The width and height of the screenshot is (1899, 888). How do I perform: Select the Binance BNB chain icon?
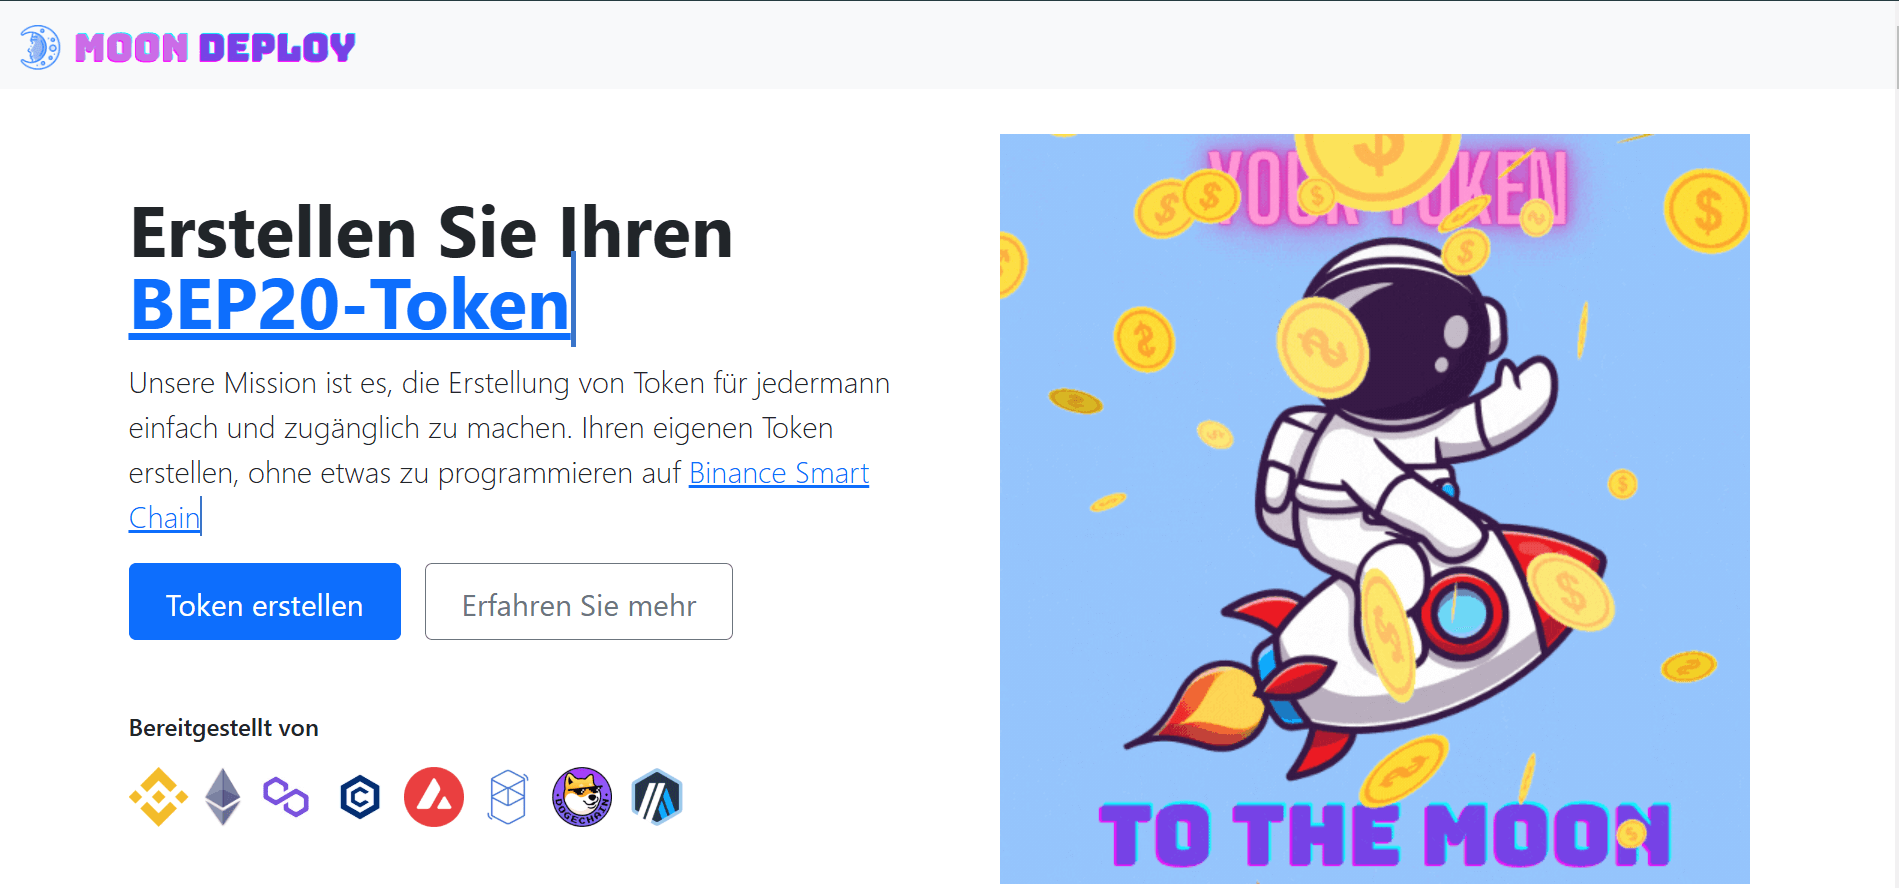pos(159,797)
